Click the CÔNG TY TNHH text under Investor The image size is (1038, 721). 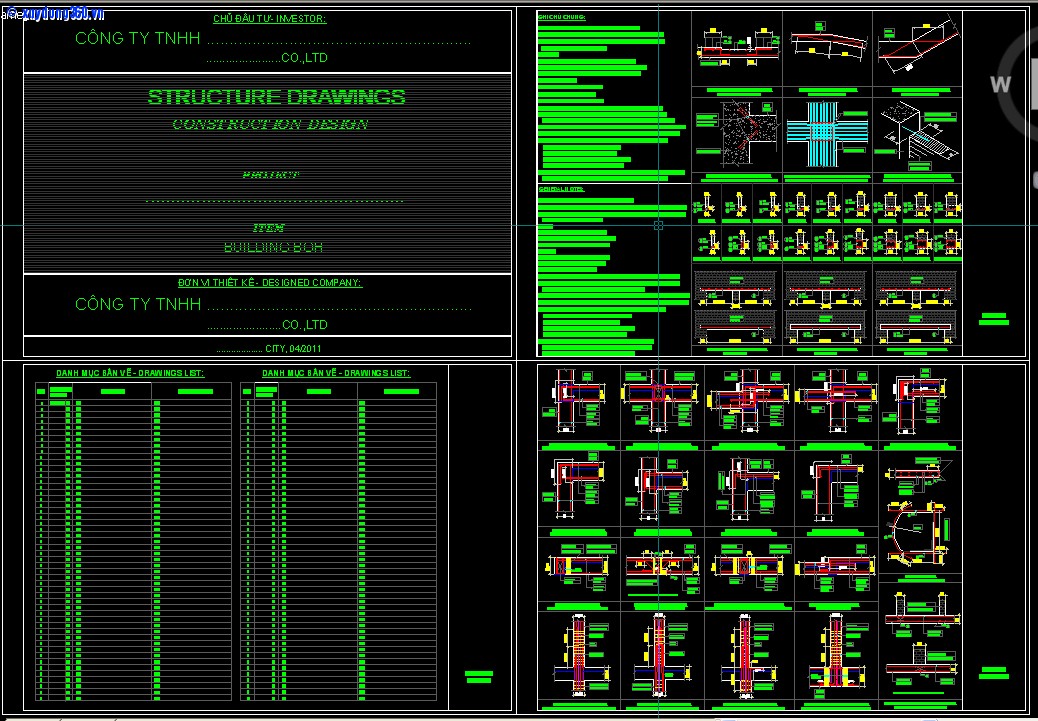coord(138,39)
